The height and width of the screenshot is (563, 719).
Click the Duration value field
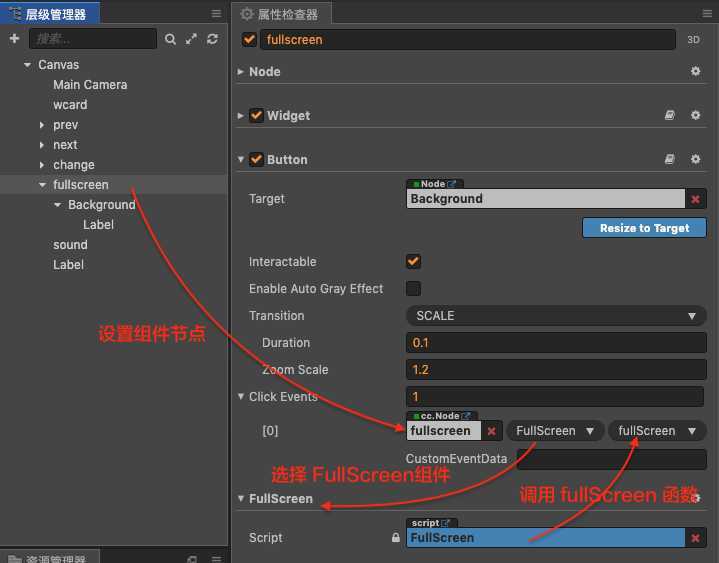click(x=556, y=342)
